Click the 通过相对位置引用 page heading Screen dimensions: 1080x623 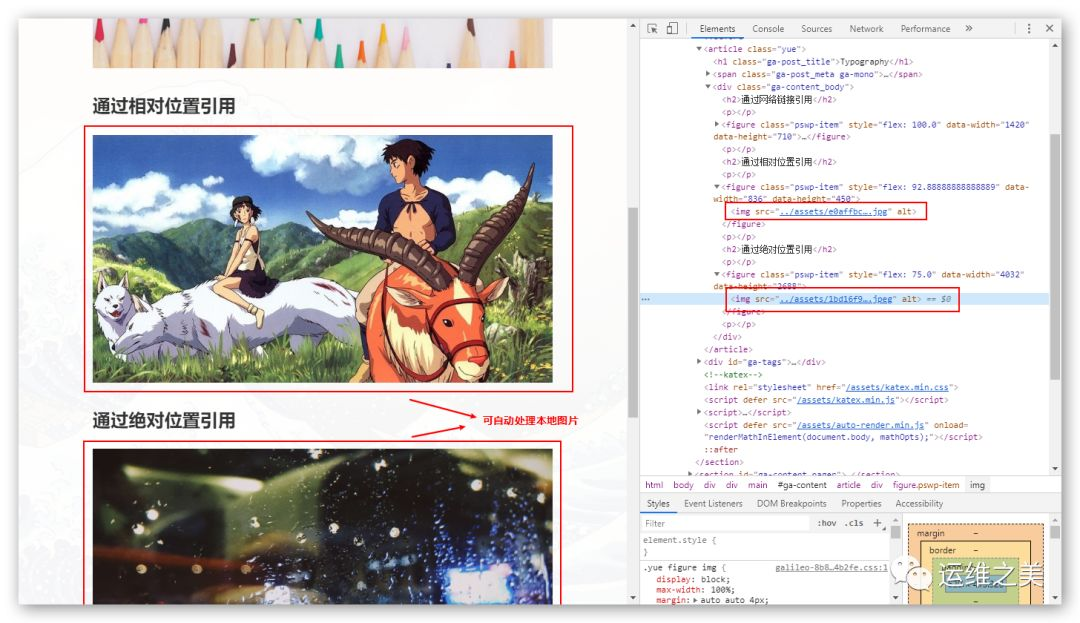(x=164, y=106)
